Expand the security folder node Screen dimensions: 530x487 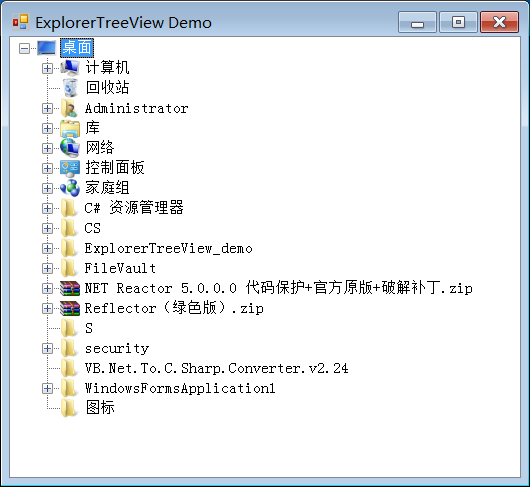[47, 348]
